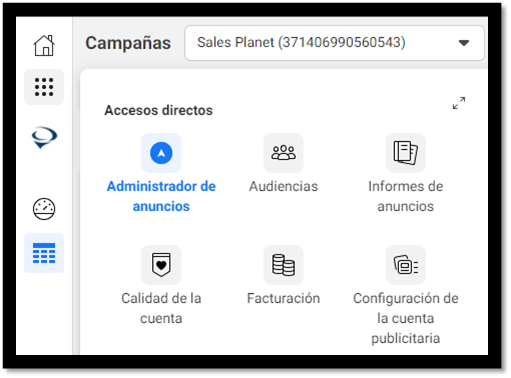Click the Campañas page title
511x378 pixels.
pos(128,43)
